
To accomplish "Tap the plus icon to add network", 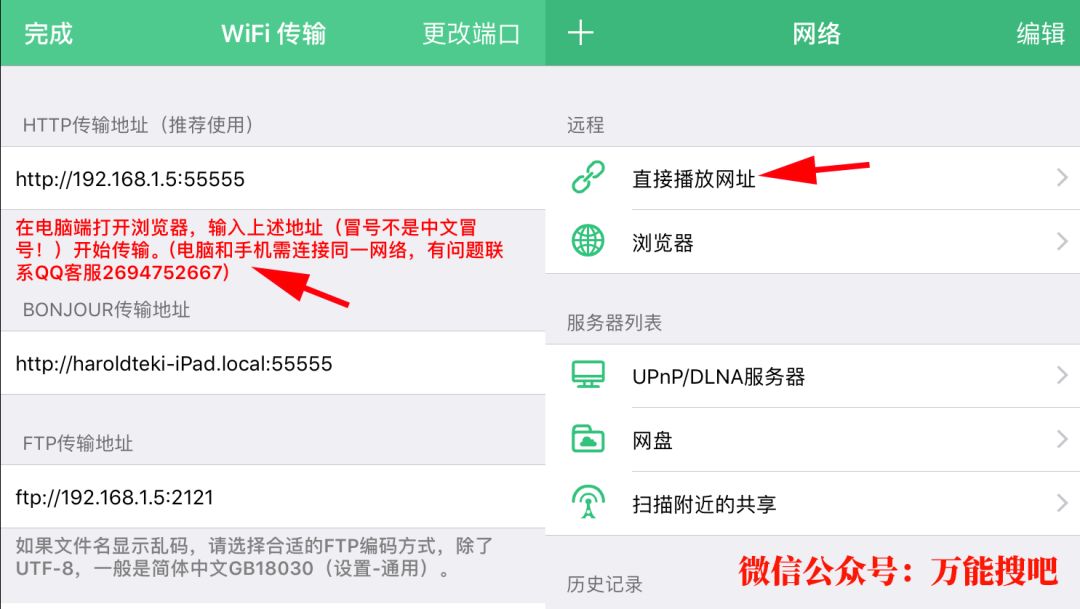I will point(580,33).
